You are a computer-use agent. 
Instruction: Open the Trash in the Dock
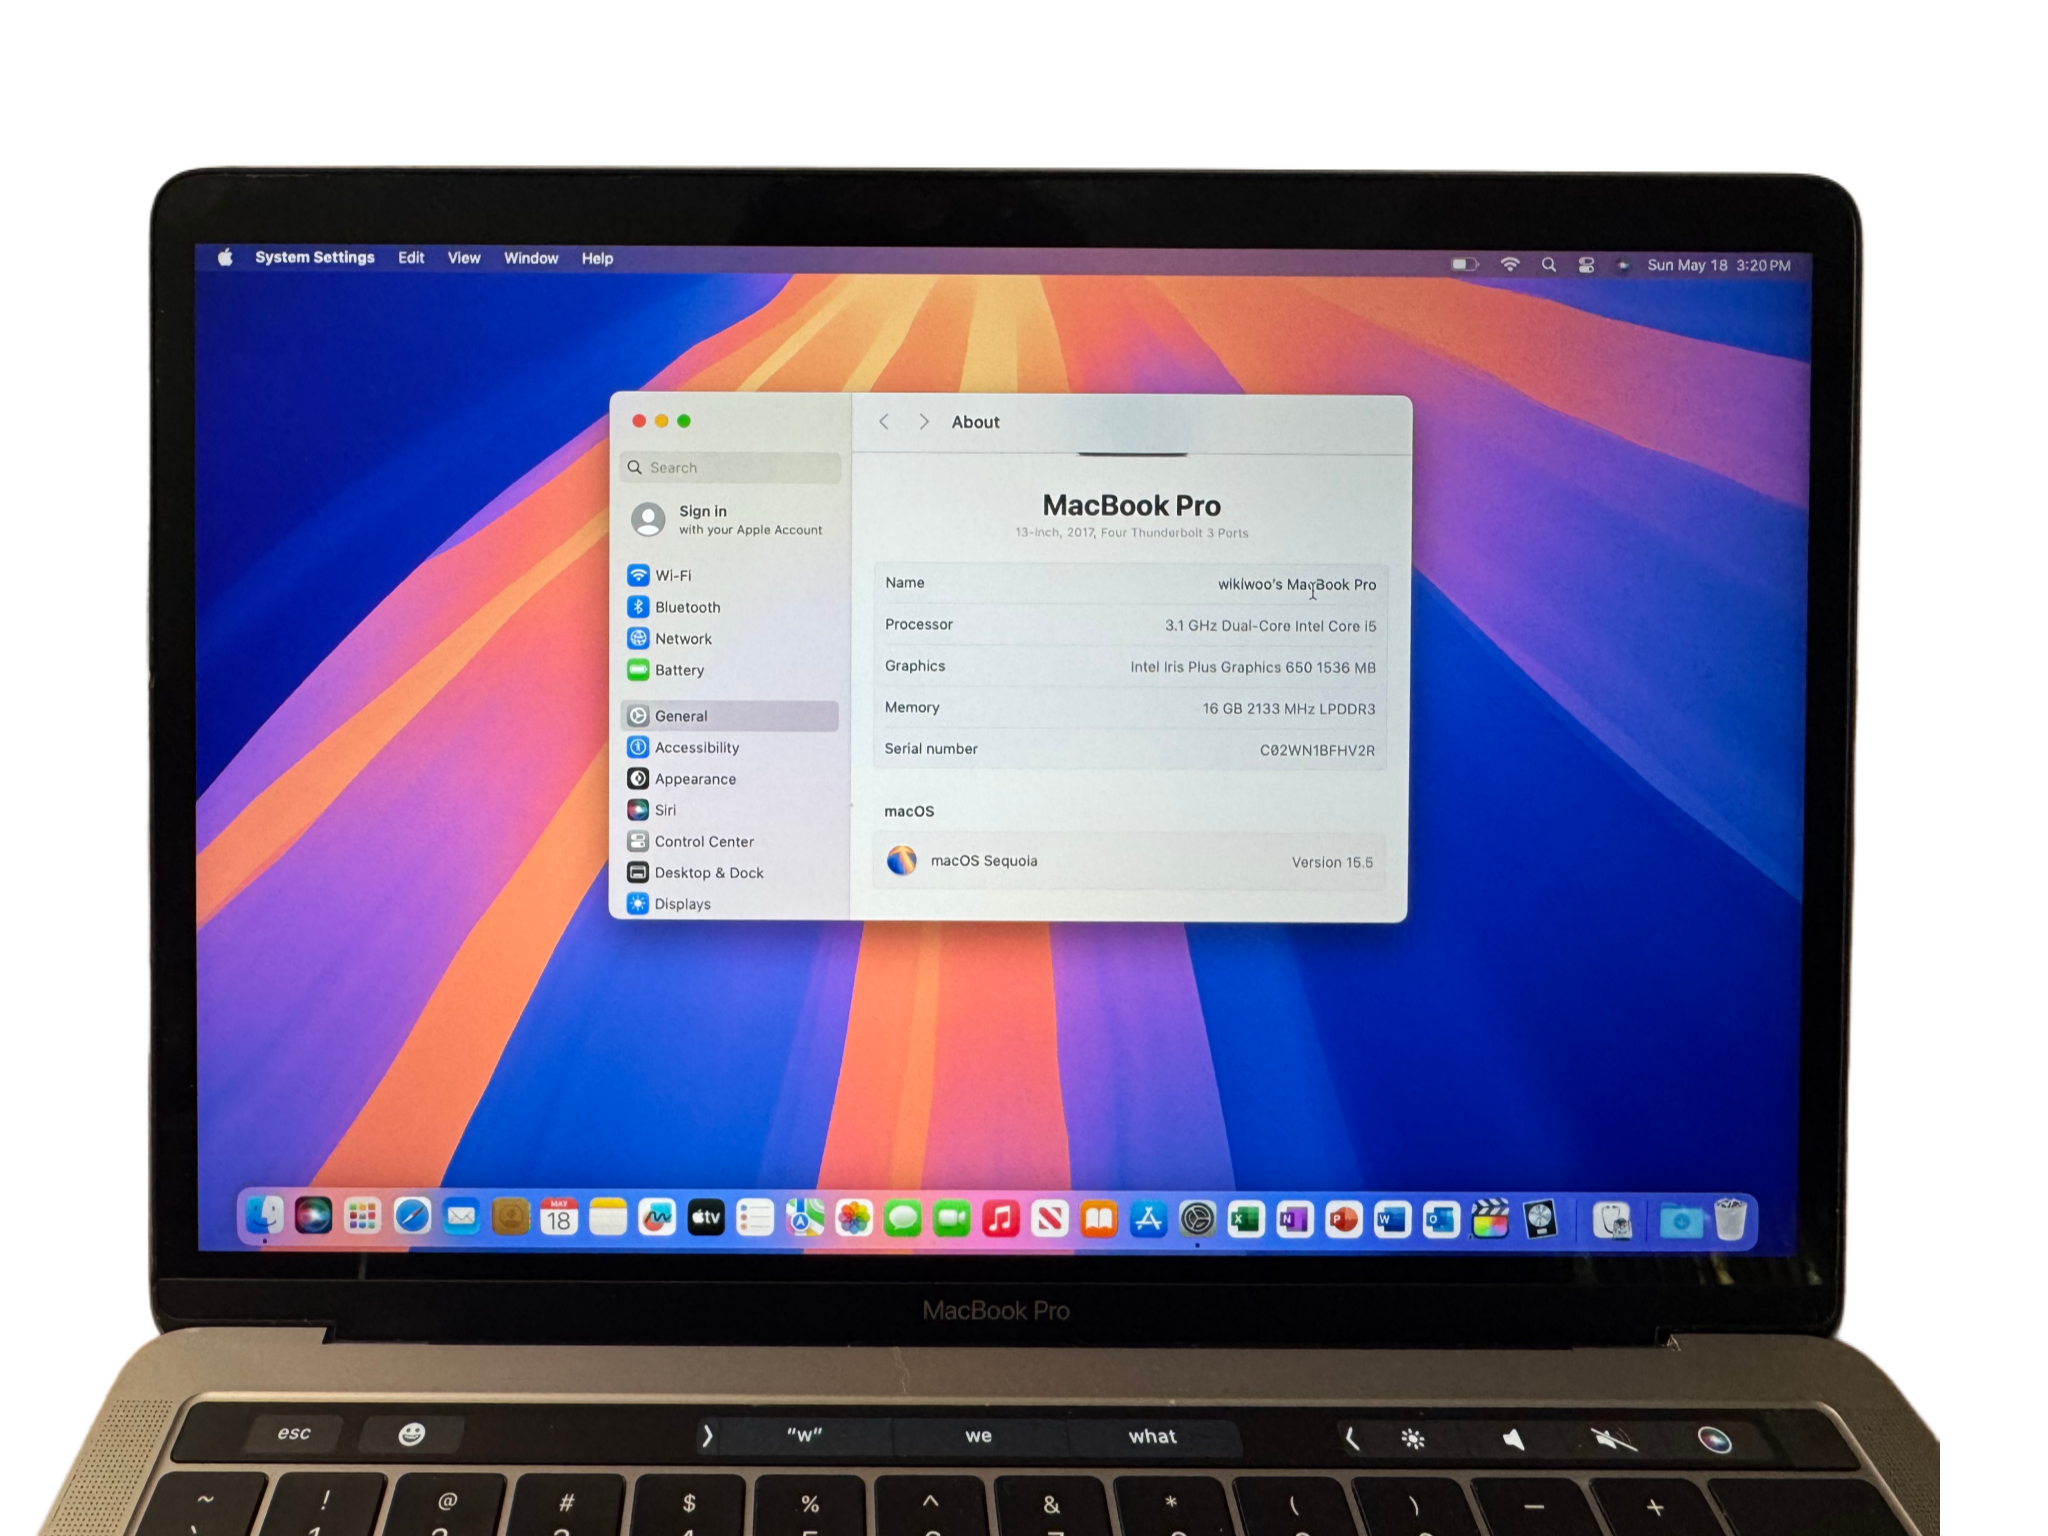pos(1730,1220)
